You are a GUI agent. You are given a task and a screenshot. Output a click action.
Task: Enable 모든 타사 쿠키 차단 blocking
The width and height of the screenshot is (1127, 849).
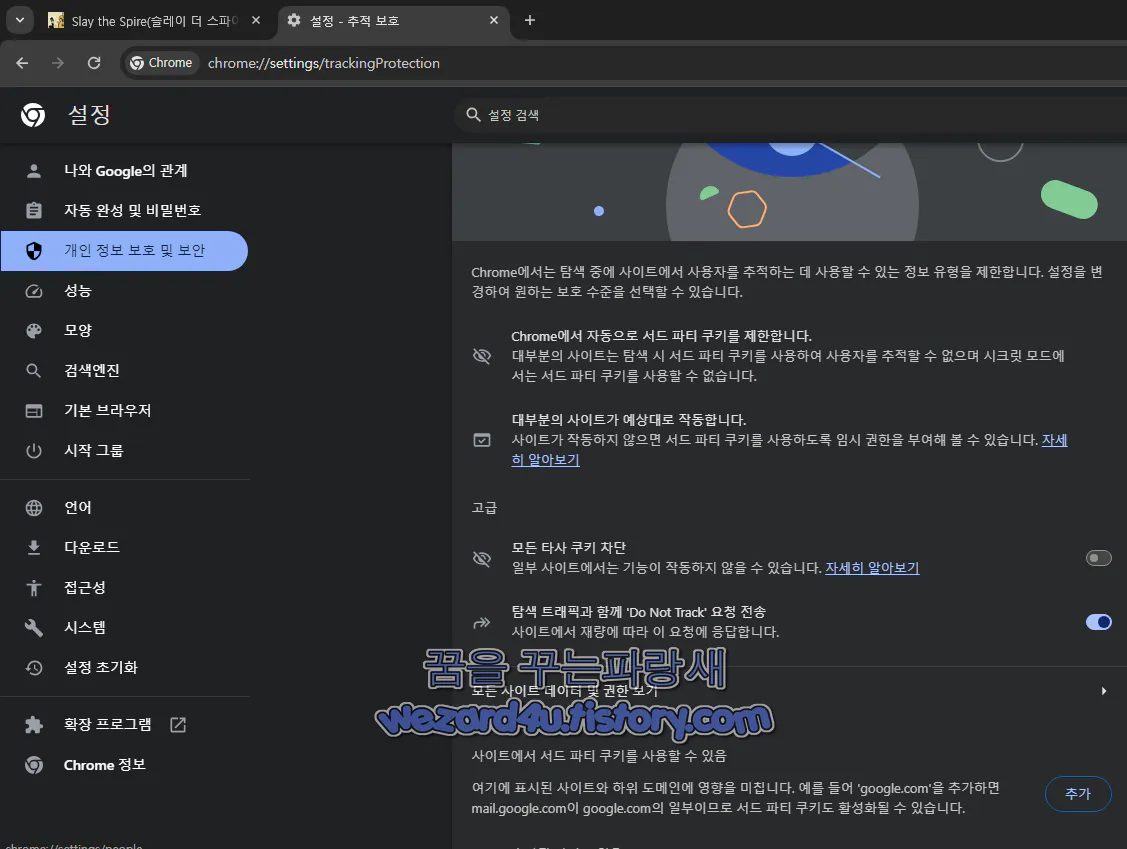[1098, 558]
